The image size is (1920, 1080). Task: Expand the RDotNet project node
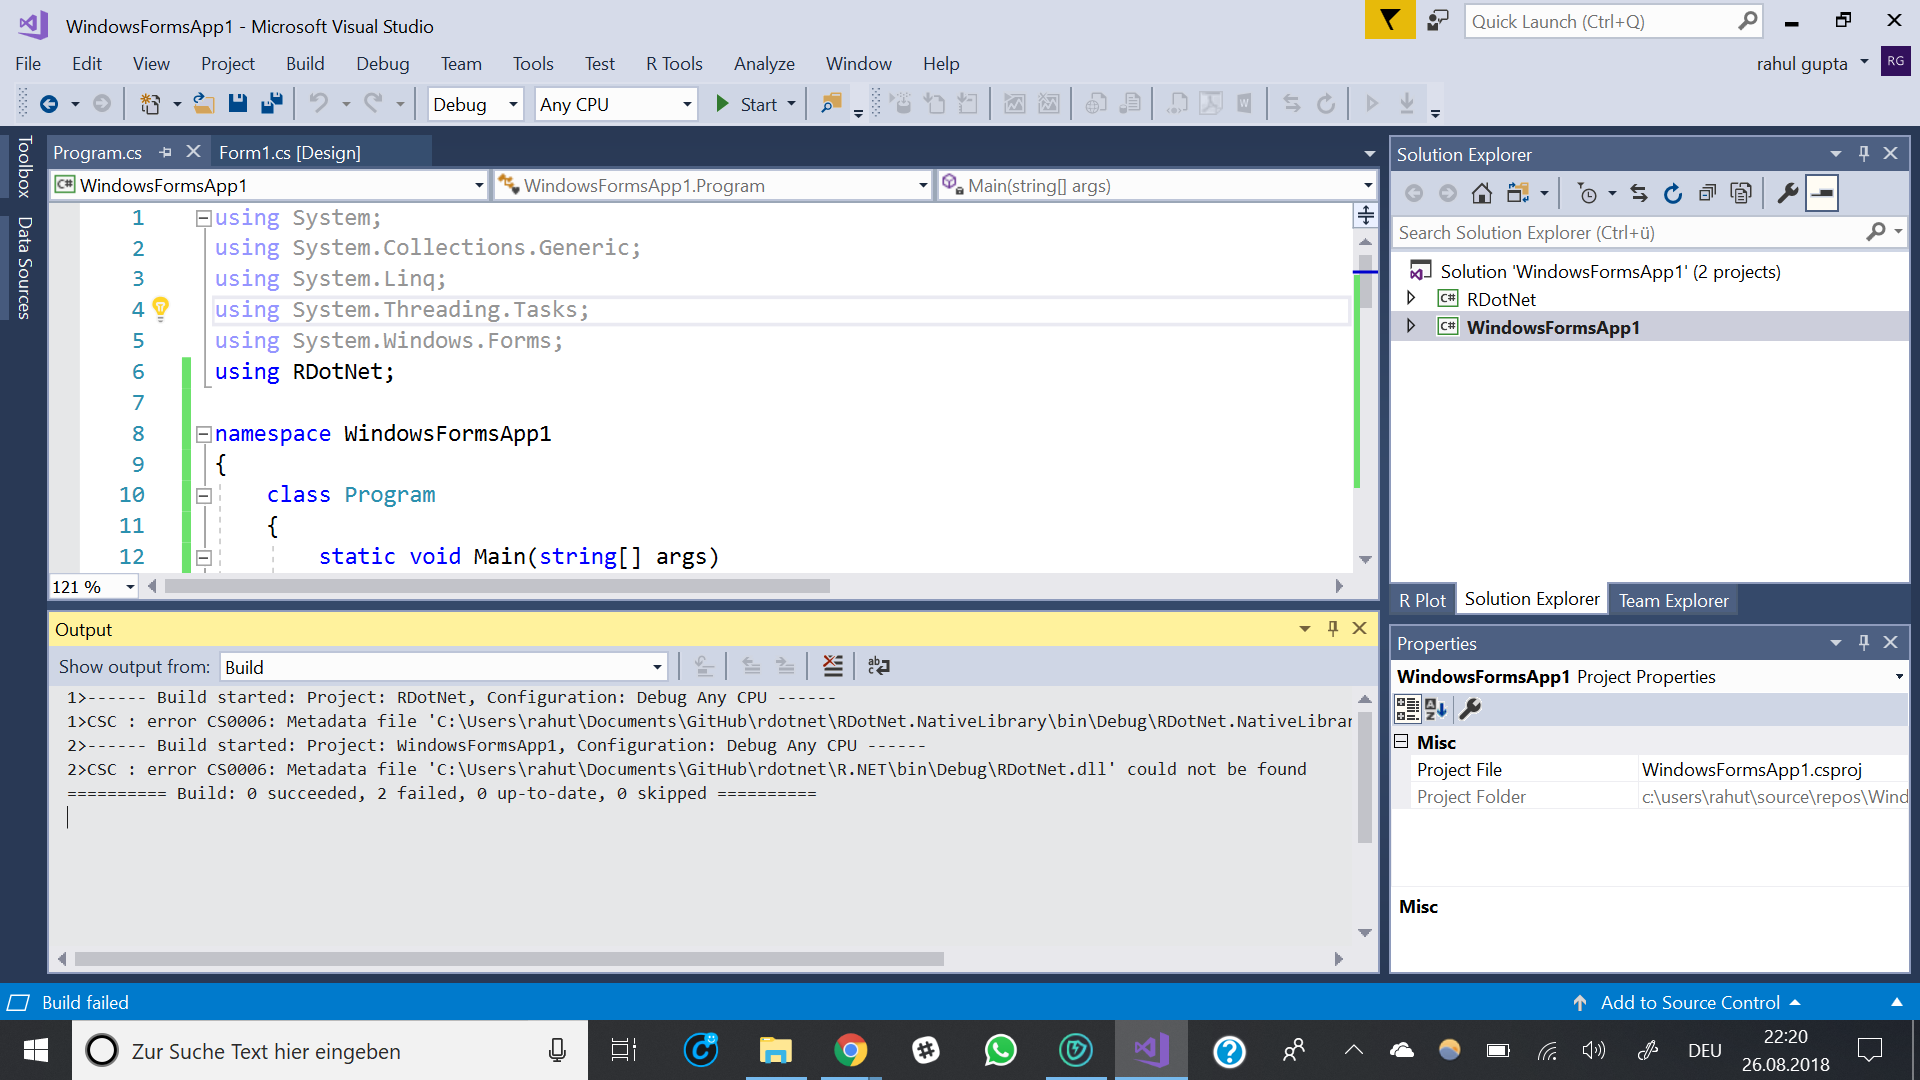point(1412,298)
